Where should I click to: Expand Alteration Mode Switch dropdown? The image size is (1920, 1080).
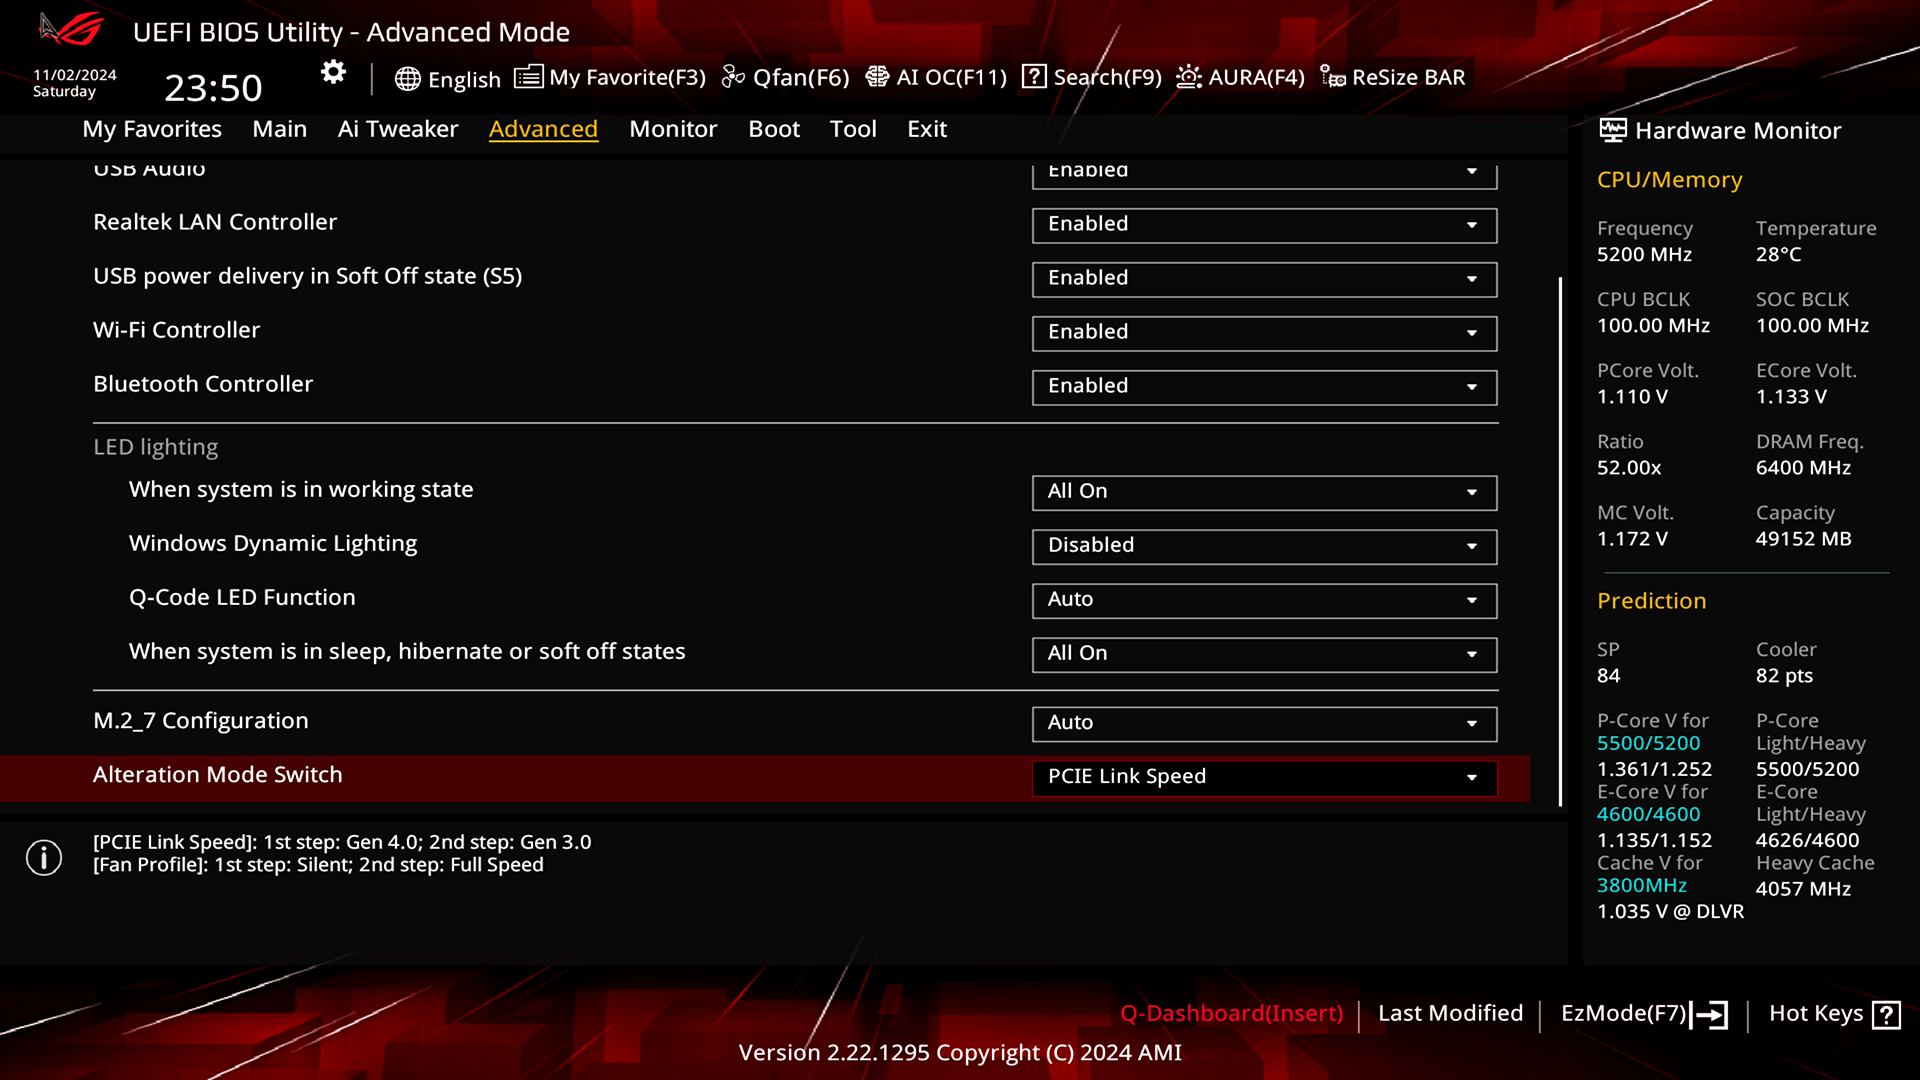coord(1473,775)
